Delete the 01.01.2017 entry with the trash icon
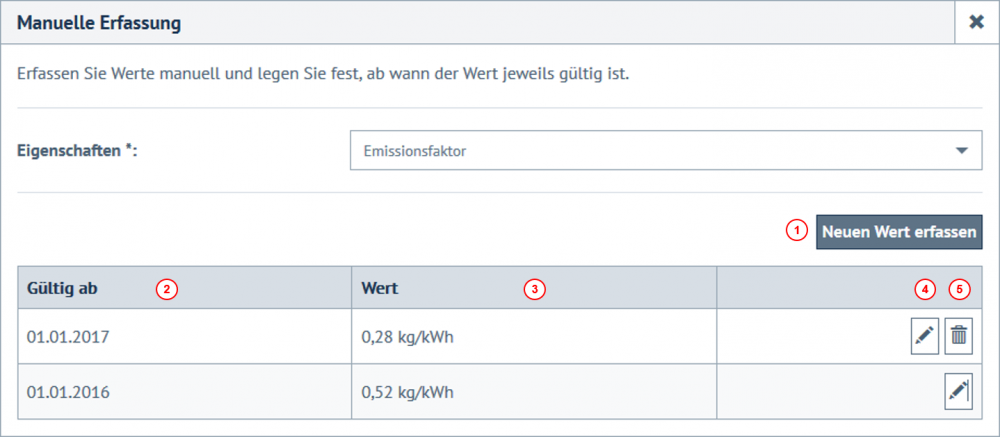The image size is (1000, 437). tap(959, 338)
